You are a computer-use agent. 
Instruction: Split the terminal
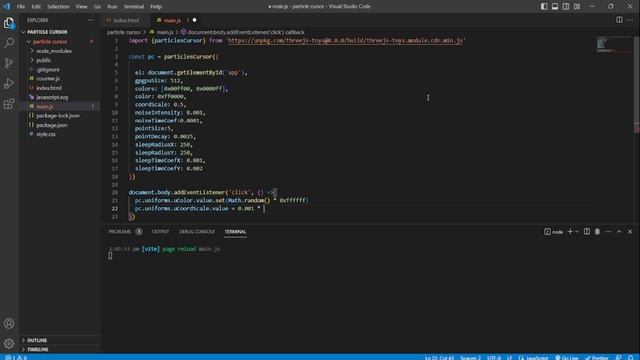click(x=587, y=232)
